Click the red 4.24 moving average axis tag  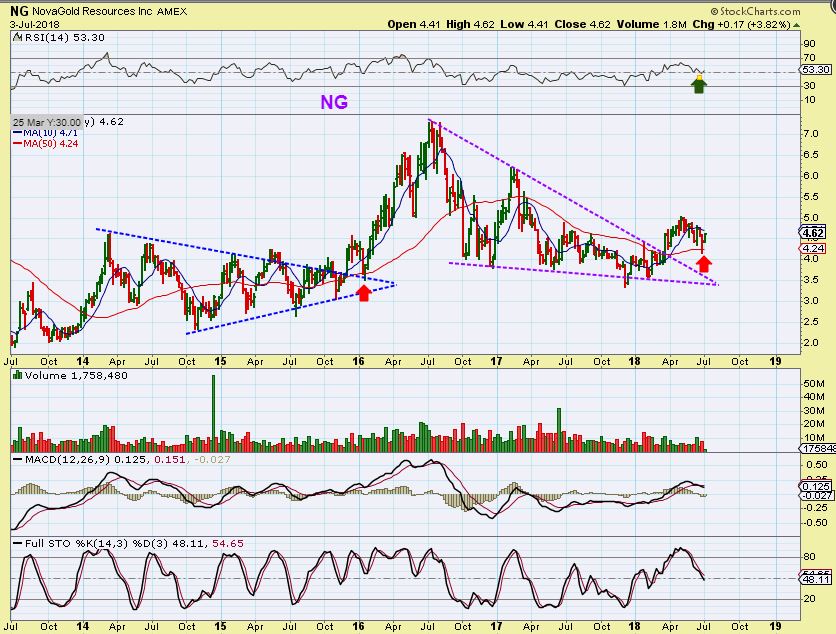coord(814,248)
